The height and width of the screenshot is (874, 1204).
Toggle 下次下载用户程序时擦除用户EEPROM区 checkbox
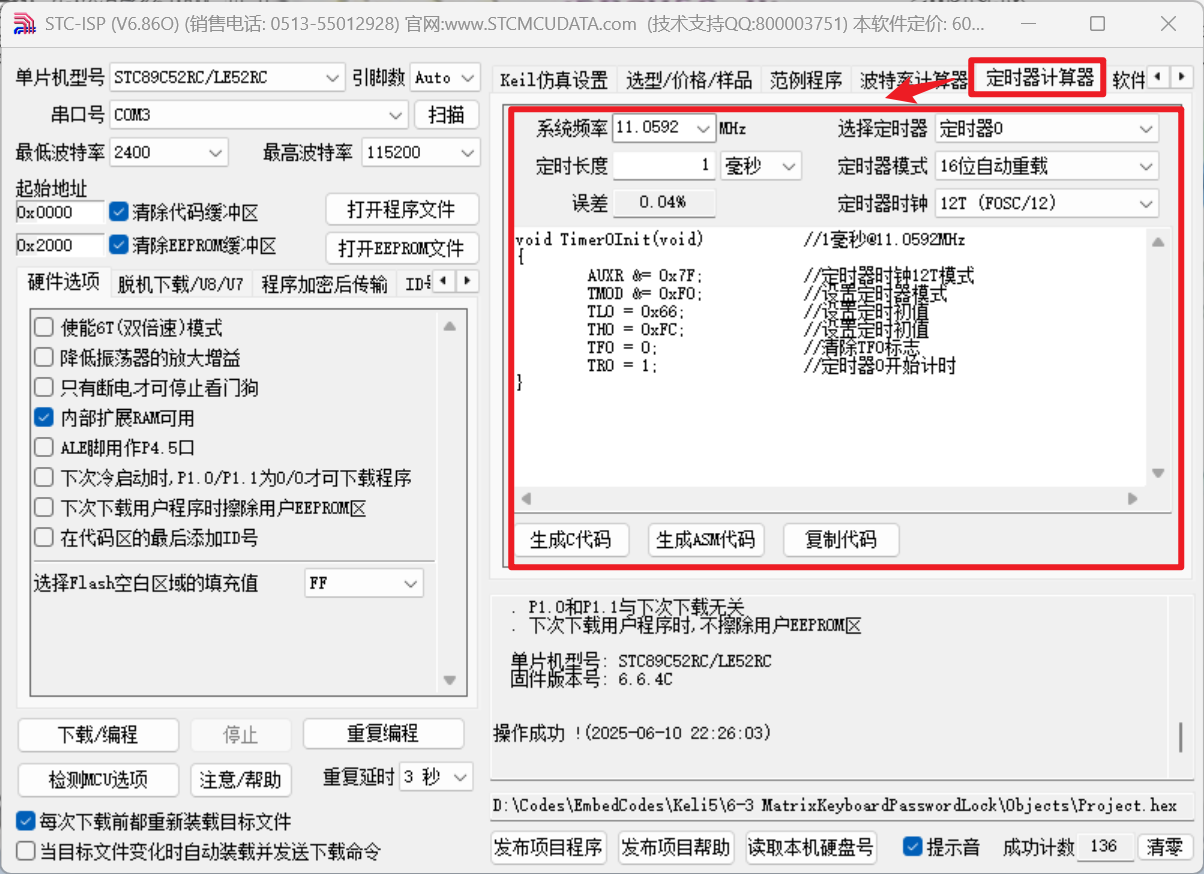pyautogui.click(x=44, y=508)
